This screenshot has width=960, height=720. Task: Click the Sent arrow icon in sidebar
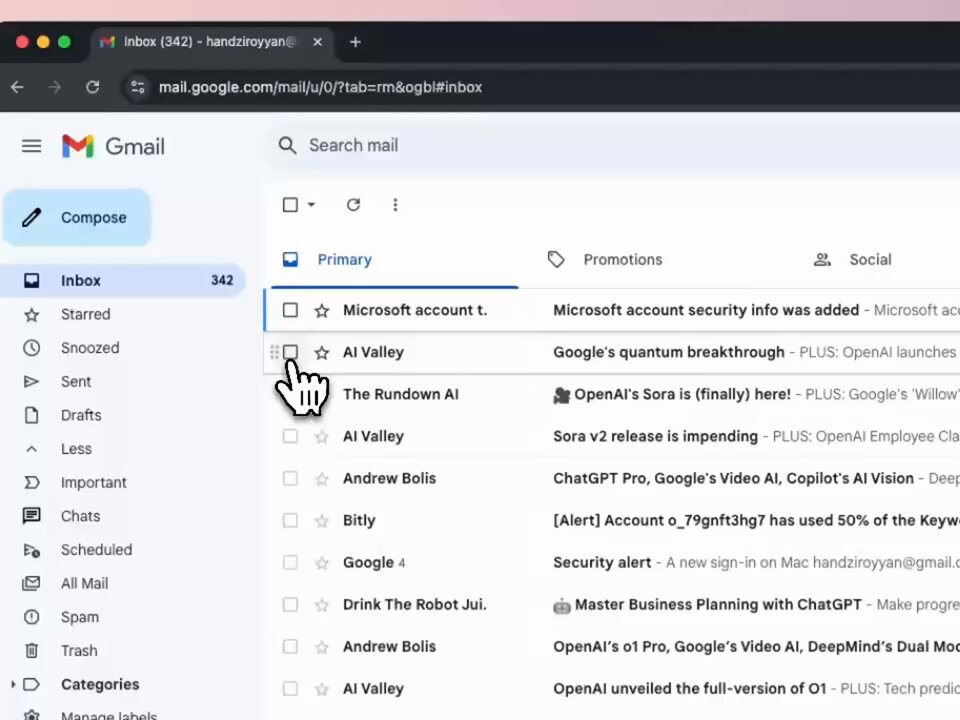pos(31,381)
